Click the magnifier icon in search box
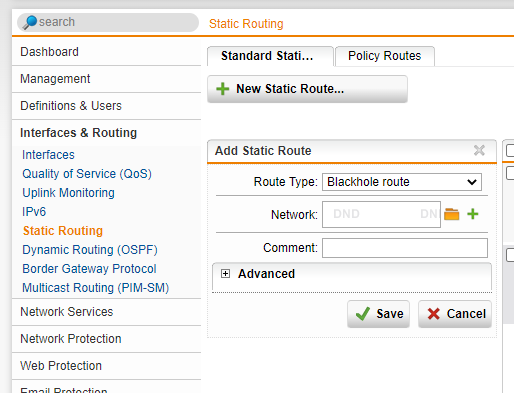The width and height of the screenshot is (514, 393). (30, 22)
